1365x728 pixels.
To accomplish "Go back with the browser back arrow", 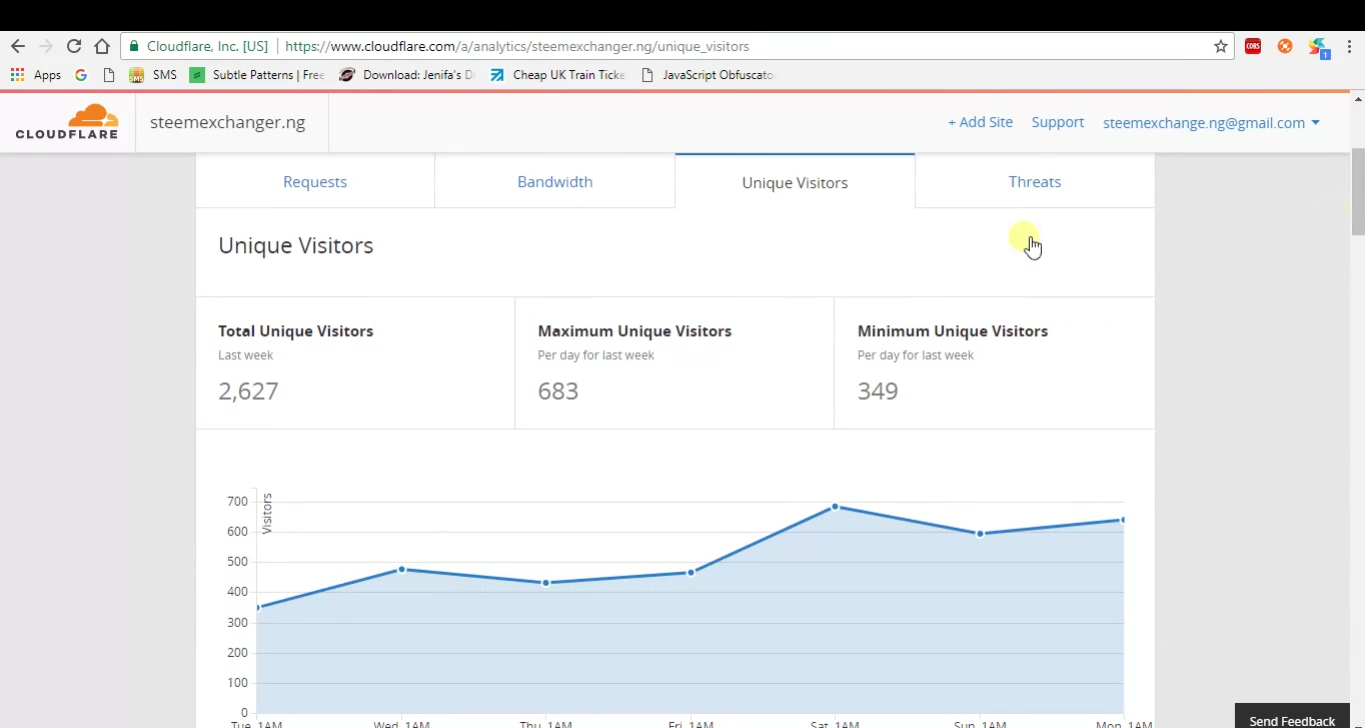I will (x=18, y=46).
